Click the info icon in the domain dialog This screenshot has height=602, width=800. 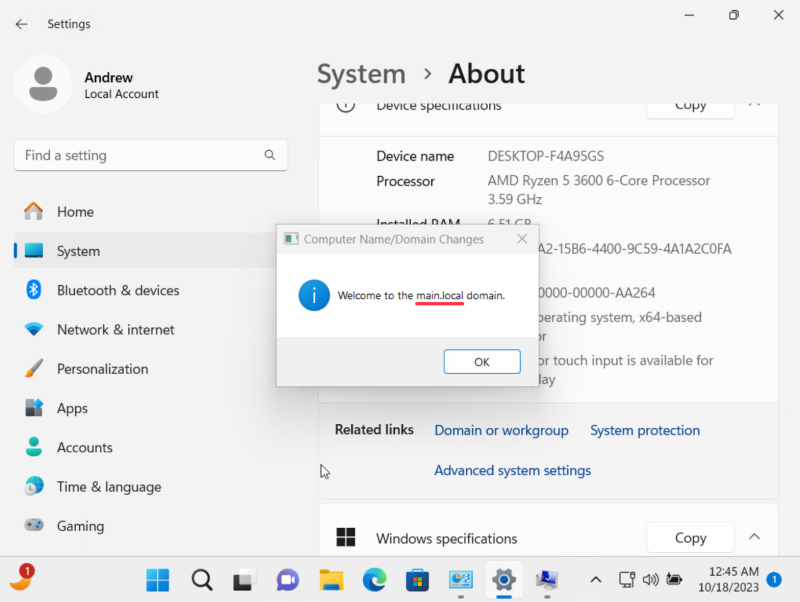313,295
